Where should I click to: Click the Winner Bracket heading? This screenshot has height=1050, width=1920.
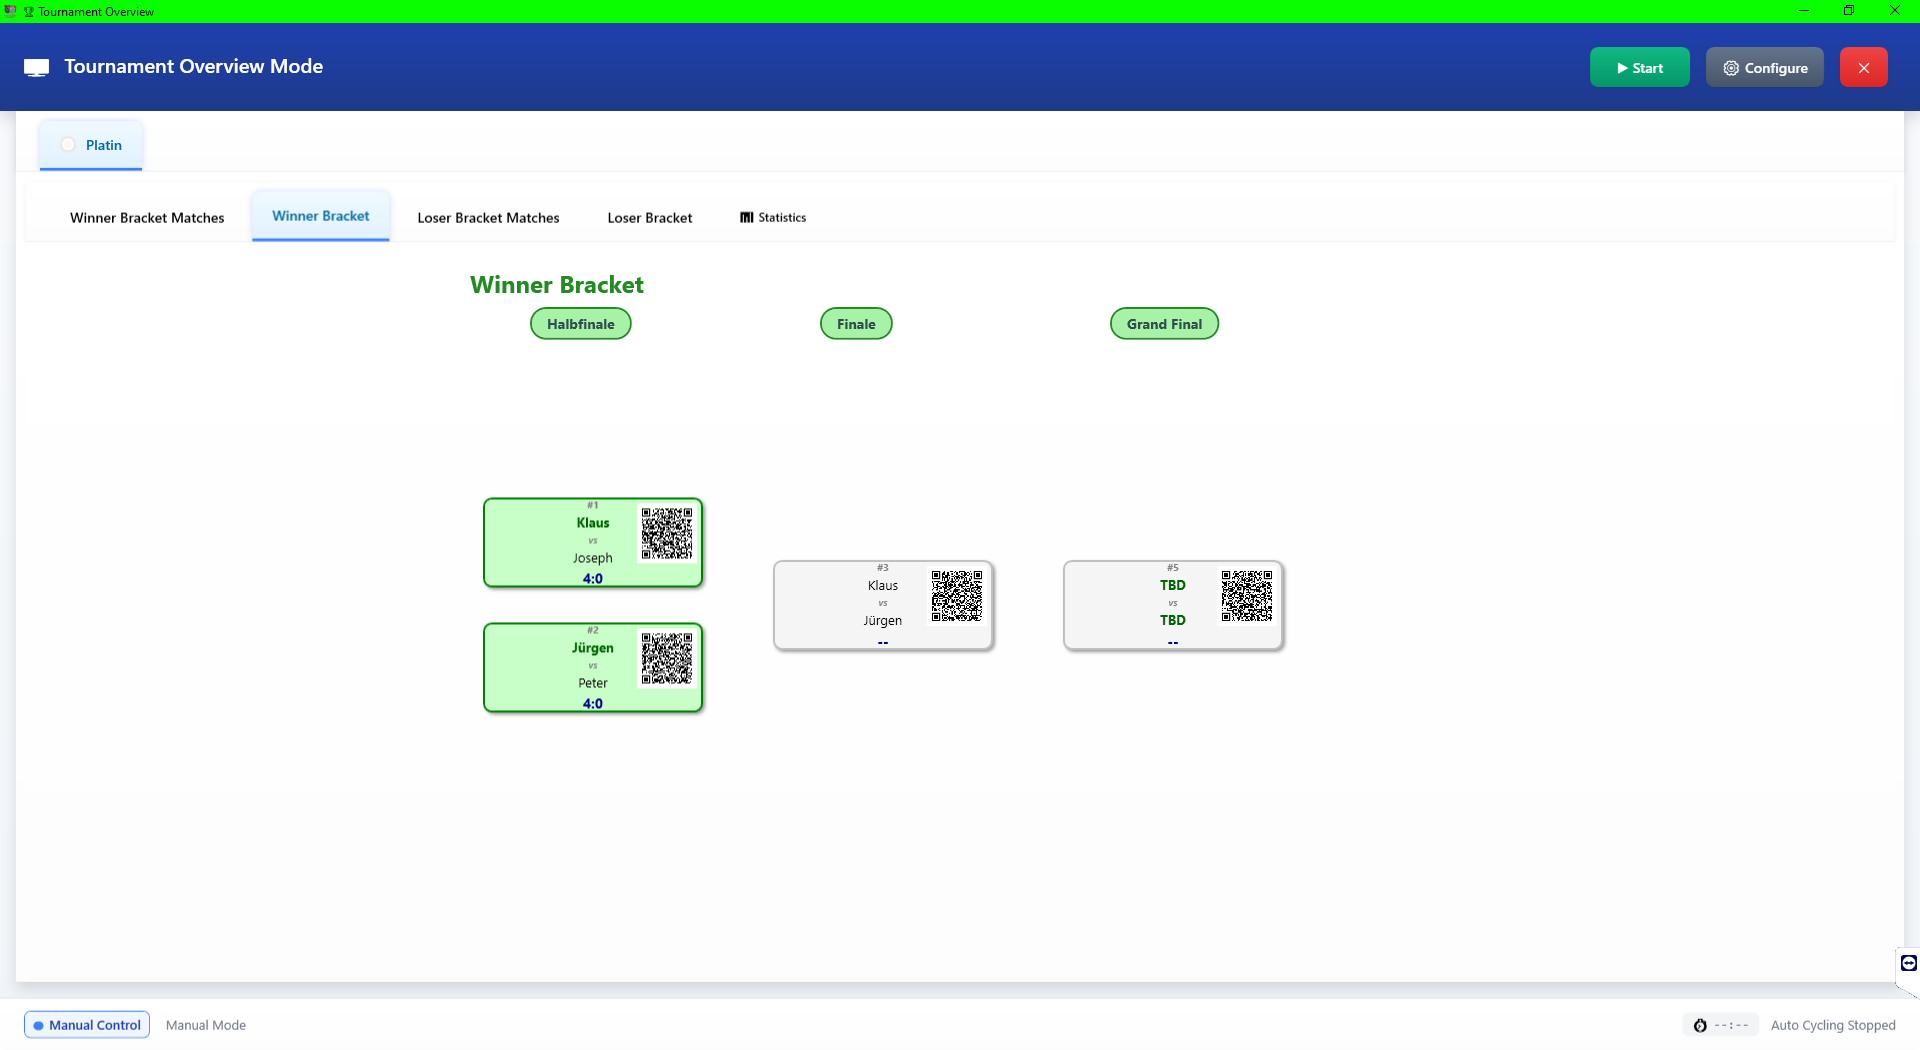556,285
